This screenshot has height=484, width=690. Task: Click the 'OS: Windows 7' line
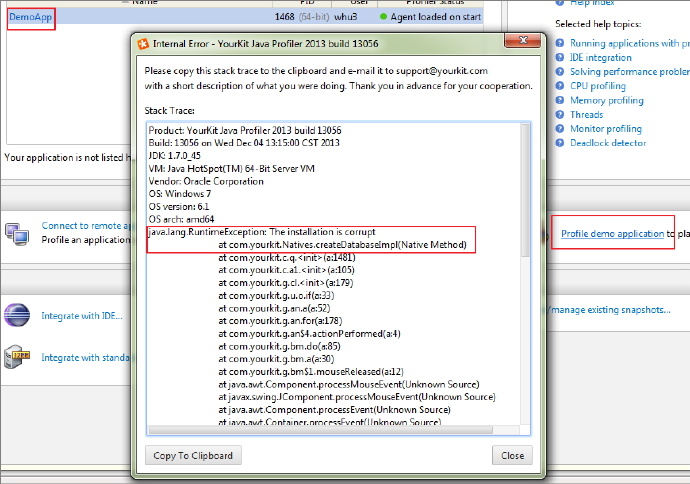180,194
